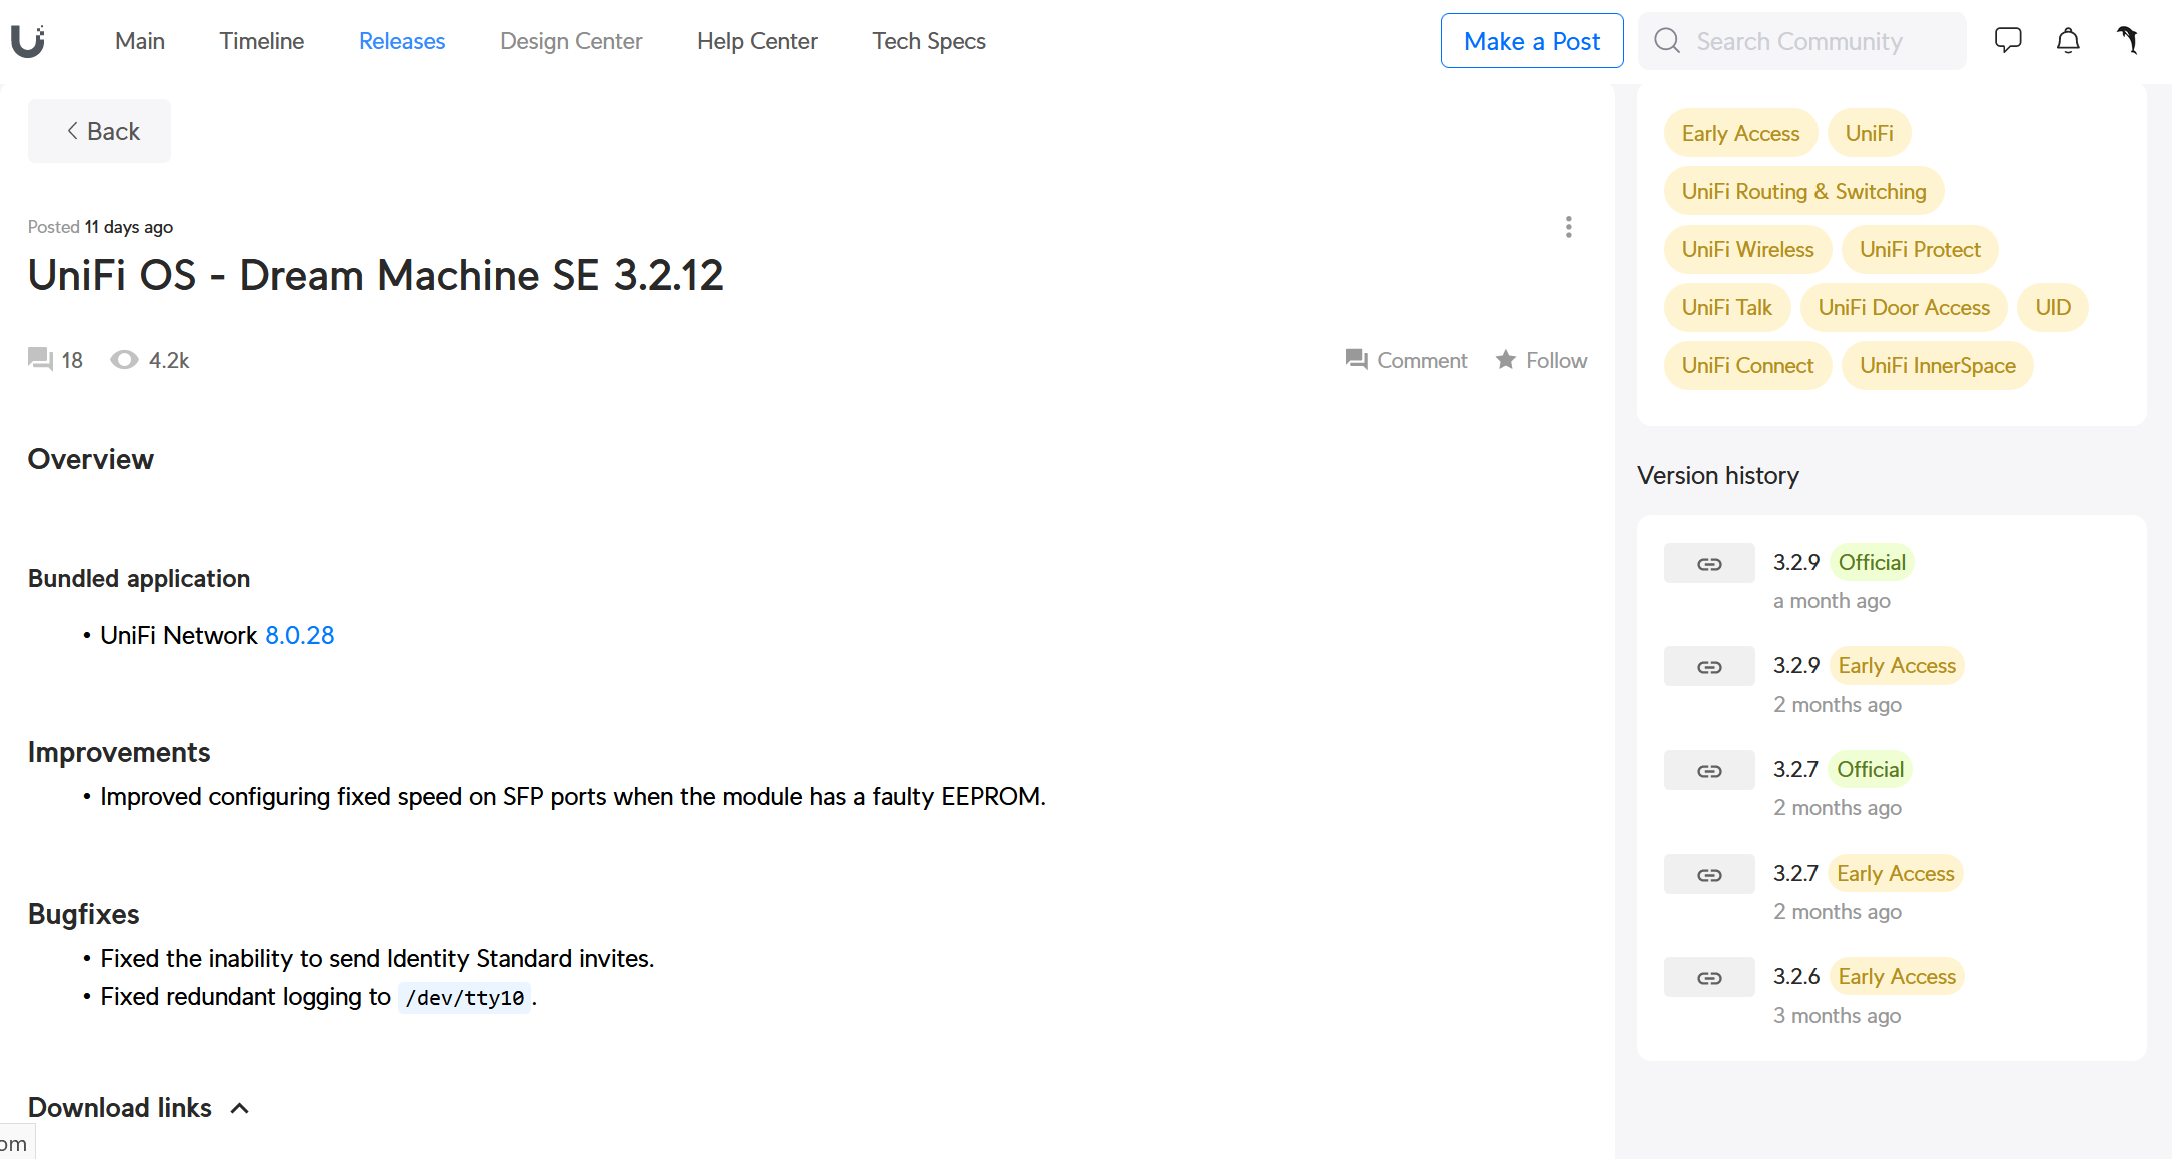Click the comments count icon
The image size is (2172, 1159).
point(40,359)
